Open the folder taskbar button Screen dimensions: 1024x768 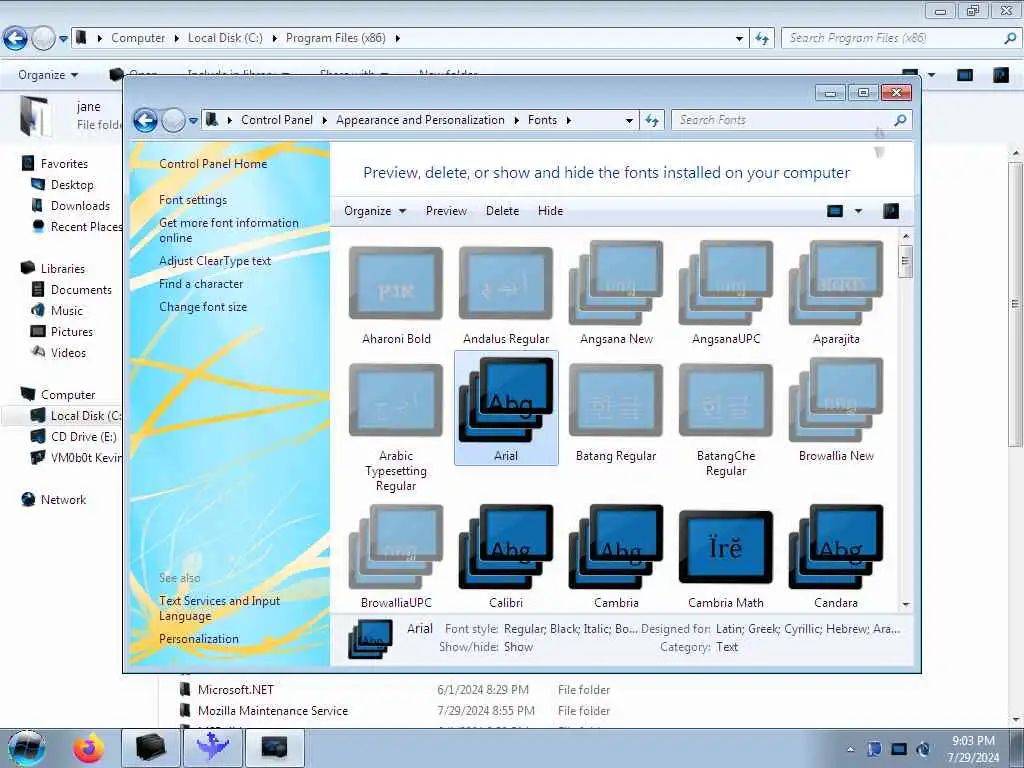pos(151,748)
